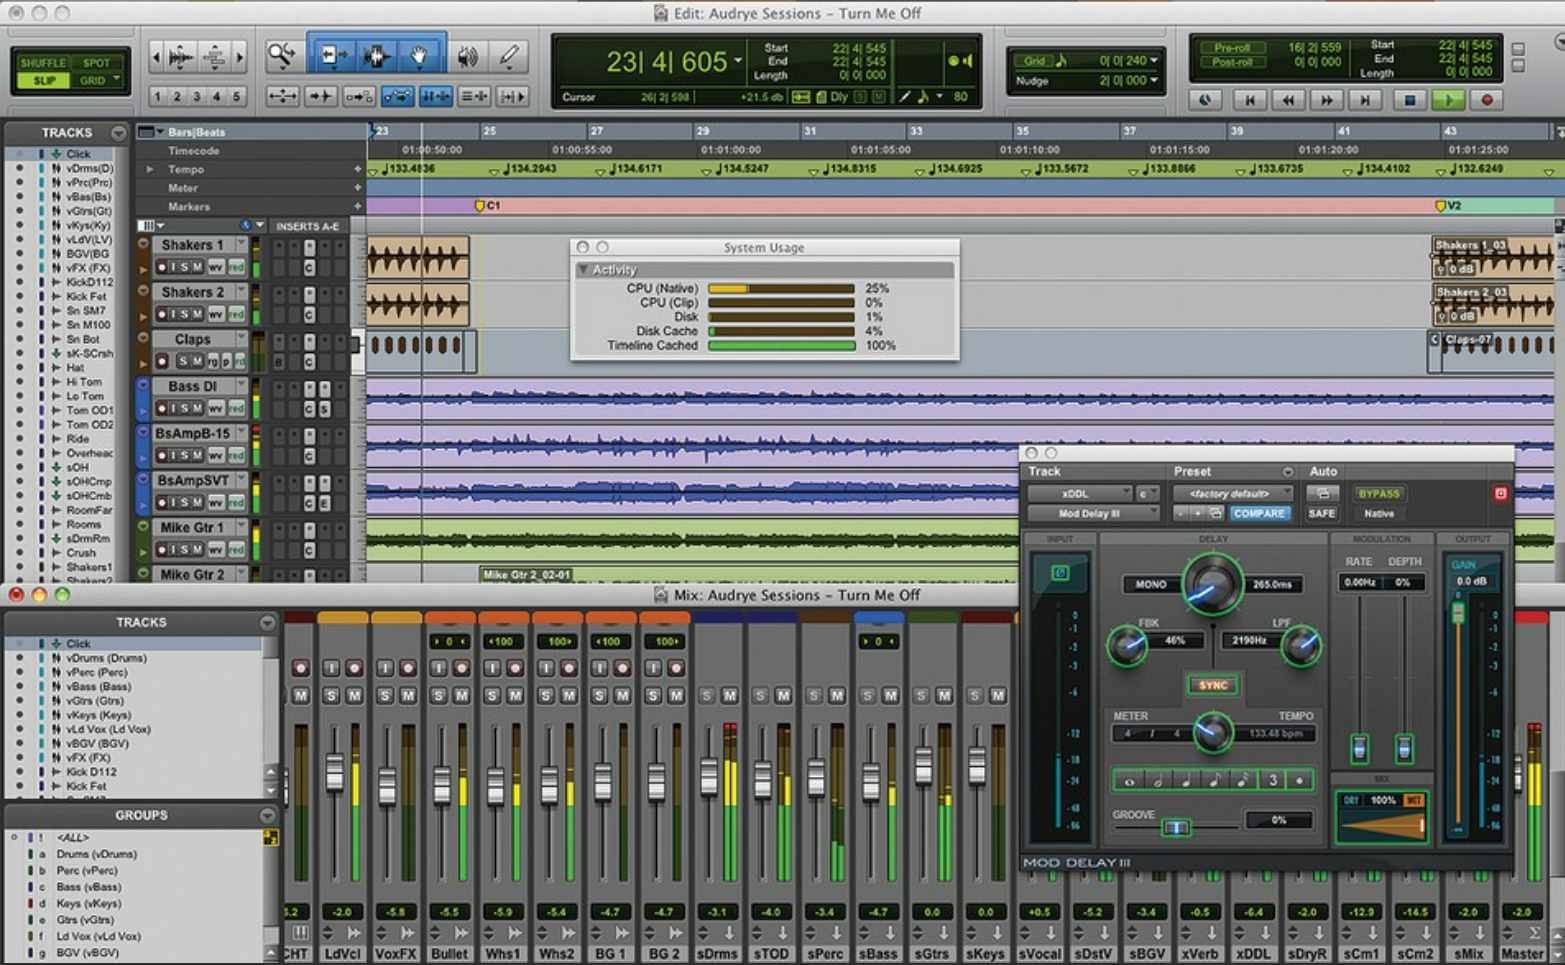This screenshot has height=965, width=1565.
Task: Select dotted note modifier in Mod Delay
Action: click(x=1300, y=781)
